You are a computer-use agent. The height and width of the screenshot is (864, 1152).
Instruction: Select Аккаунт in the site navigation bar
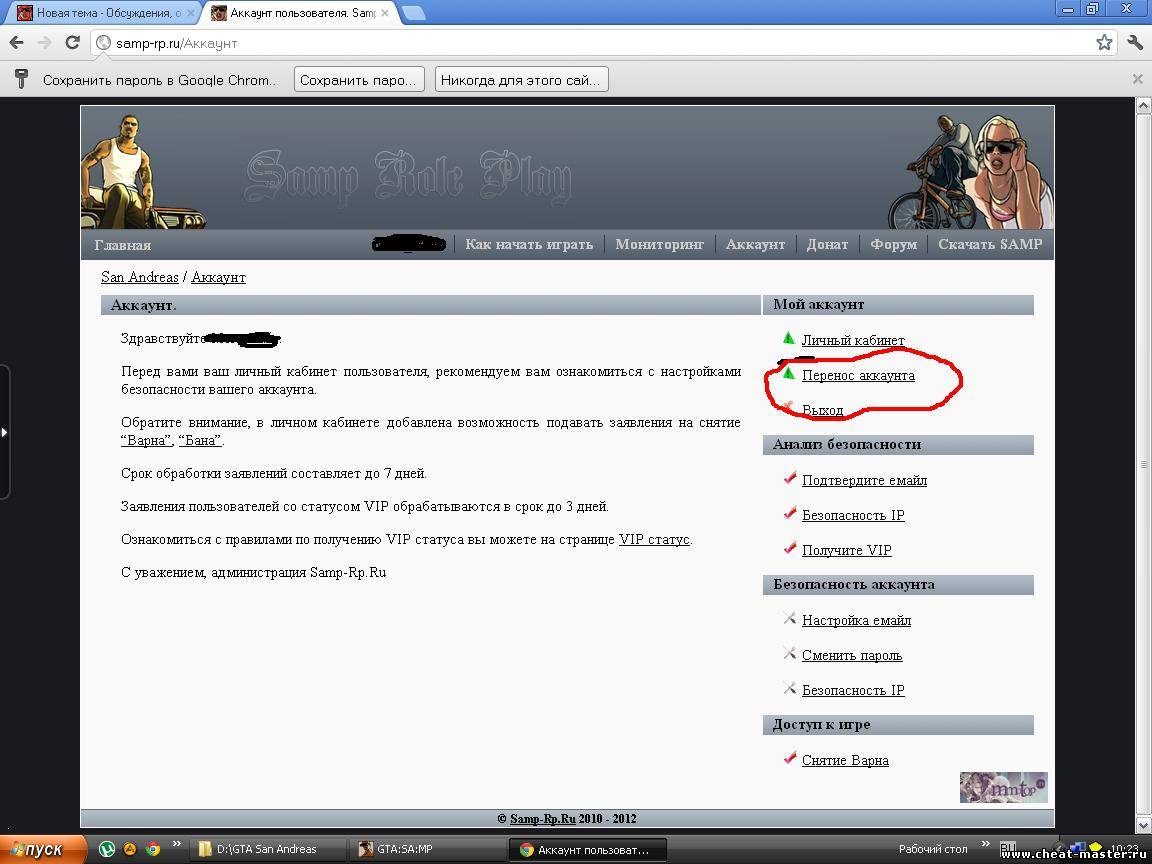[x=755, y=244]
